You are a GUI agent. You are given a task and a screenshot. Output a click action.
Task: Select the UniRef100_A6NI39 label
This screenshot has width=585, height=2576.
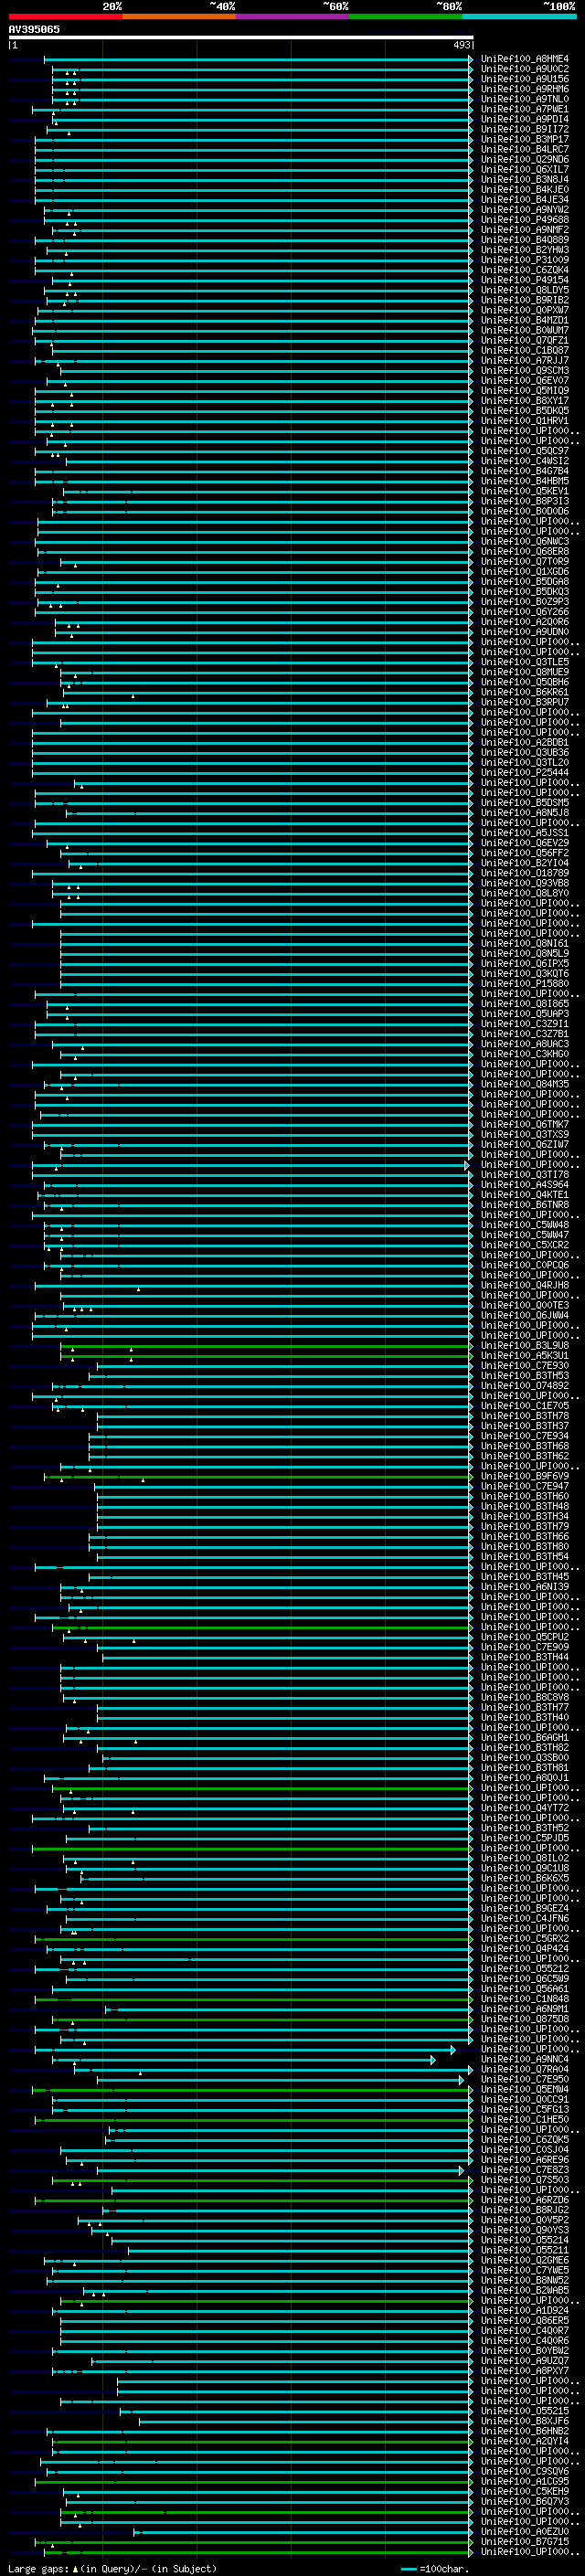pos(525,1586)
